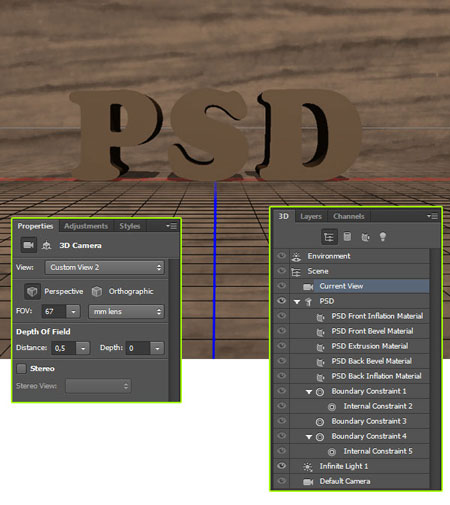Screen dimensions: 450x505
Task: Toggle visibility of Environment
Action: (x=281, y=256)
